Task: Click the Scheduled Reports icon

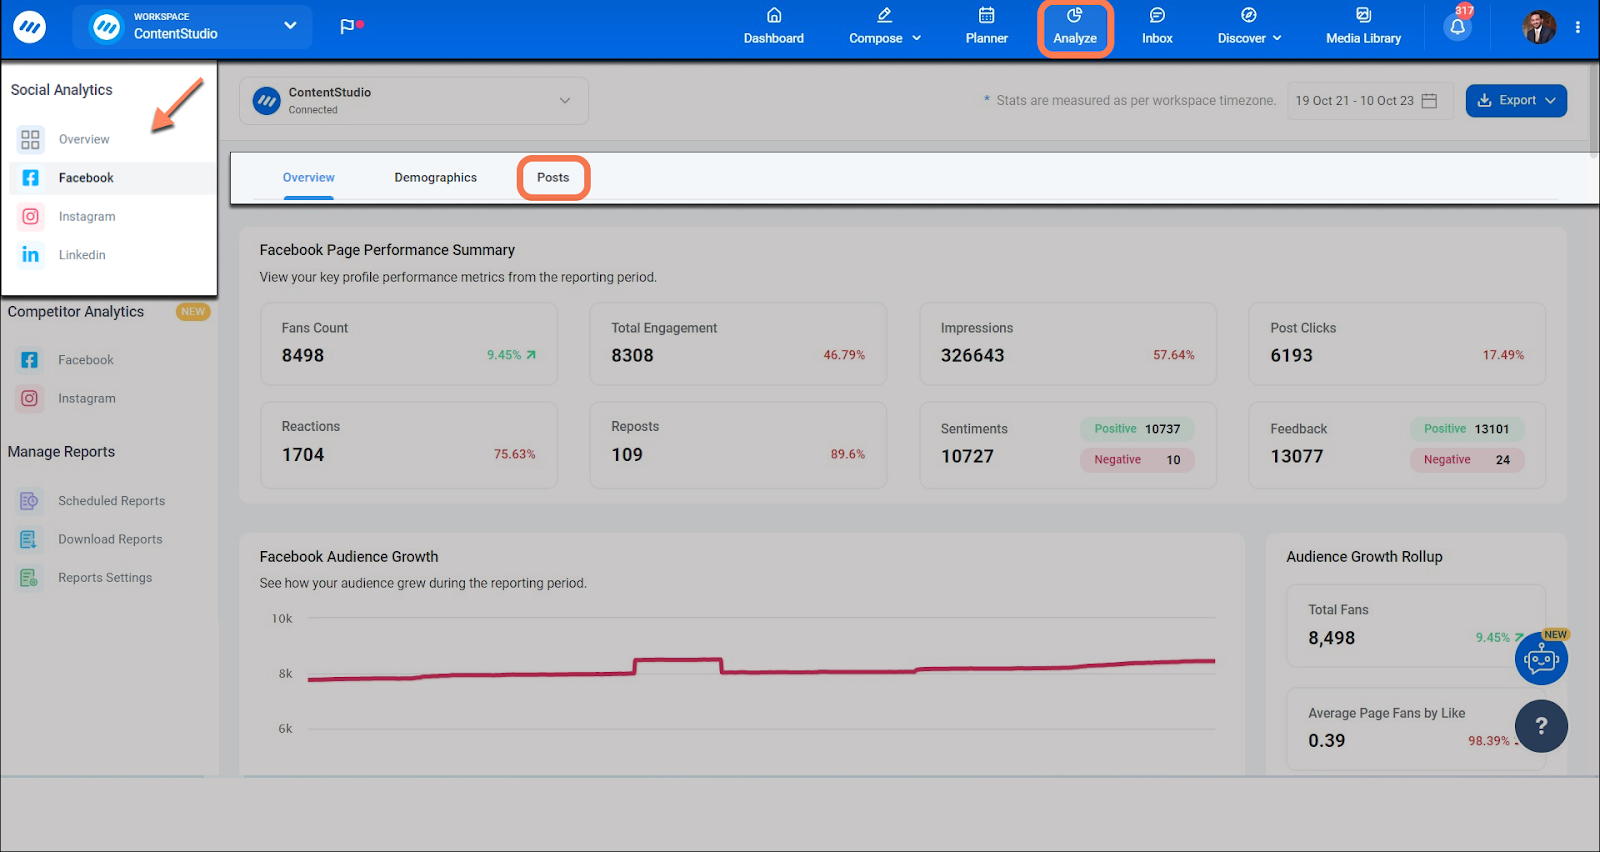Action: pos(29,501)
